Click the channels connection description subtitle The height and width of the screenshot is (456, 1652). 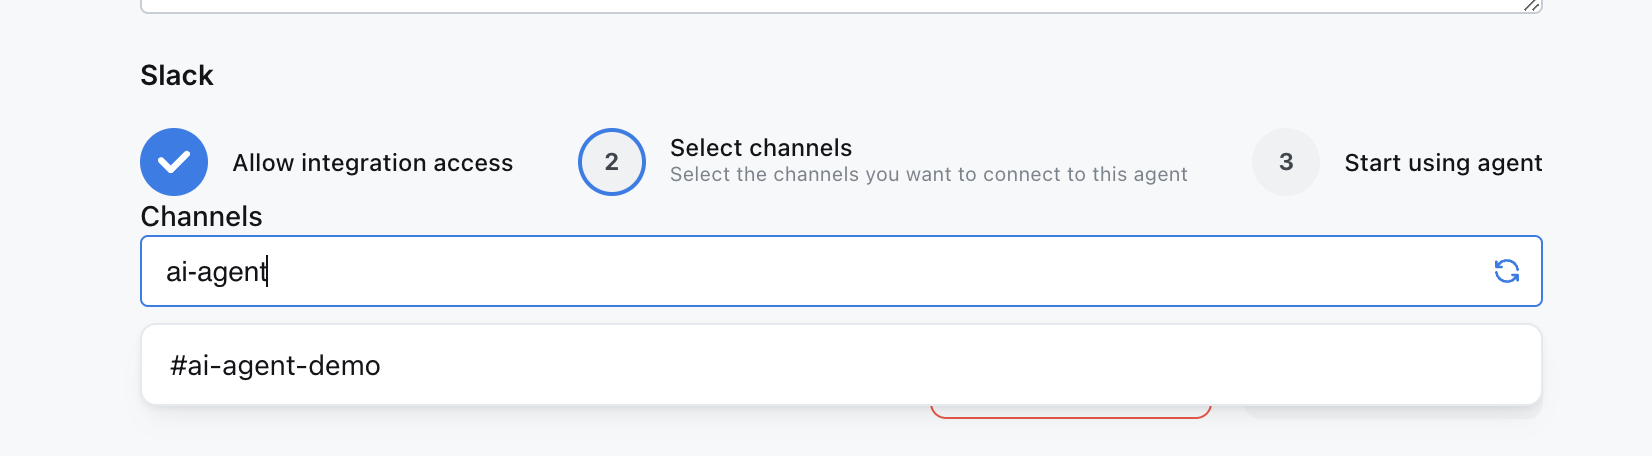929,175
